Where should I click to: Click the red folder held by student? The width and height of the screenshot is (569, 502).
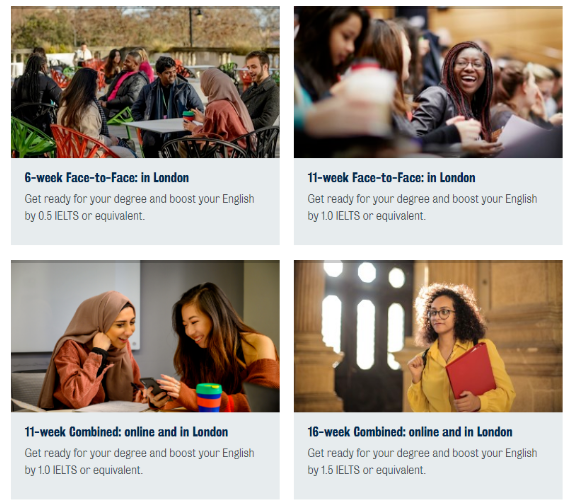point(470,370)
